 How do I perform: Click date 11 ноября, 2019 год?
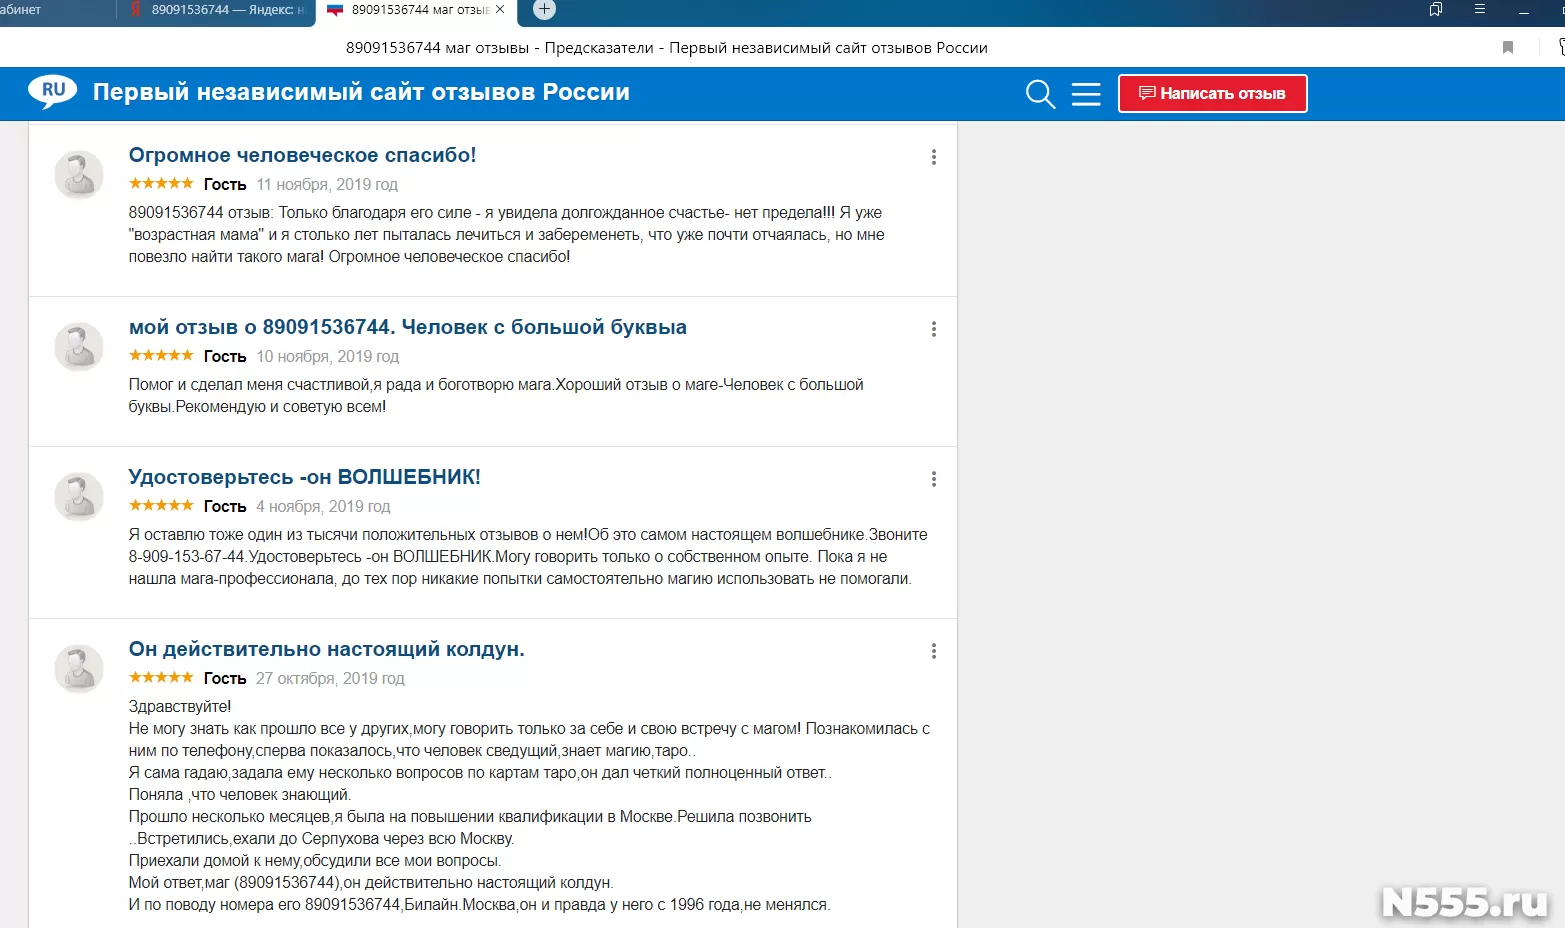point(327,184)
